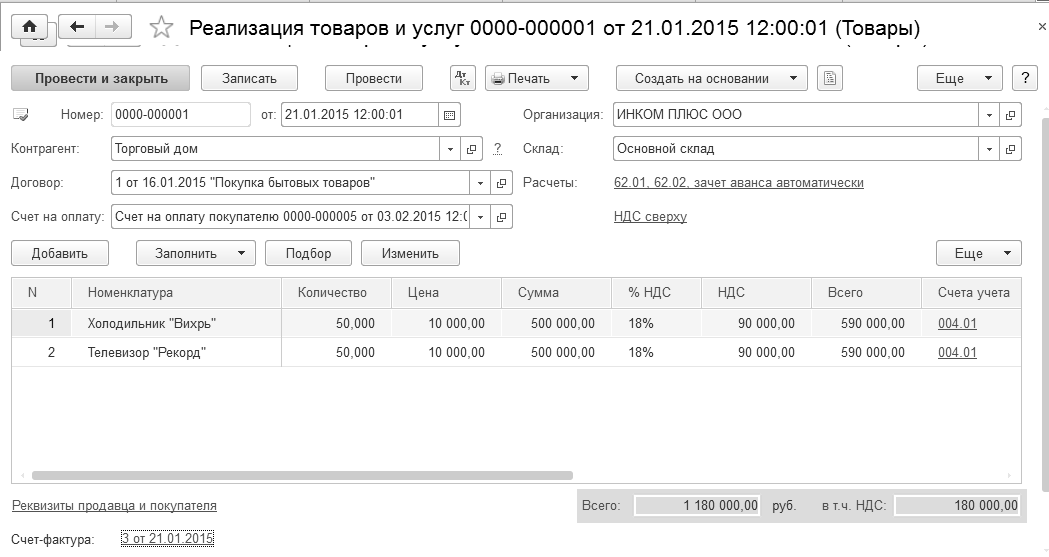Open settlements link 62.01, 62.02
The height and width of the screenshot is (557, 1049).
click(739, 183)
